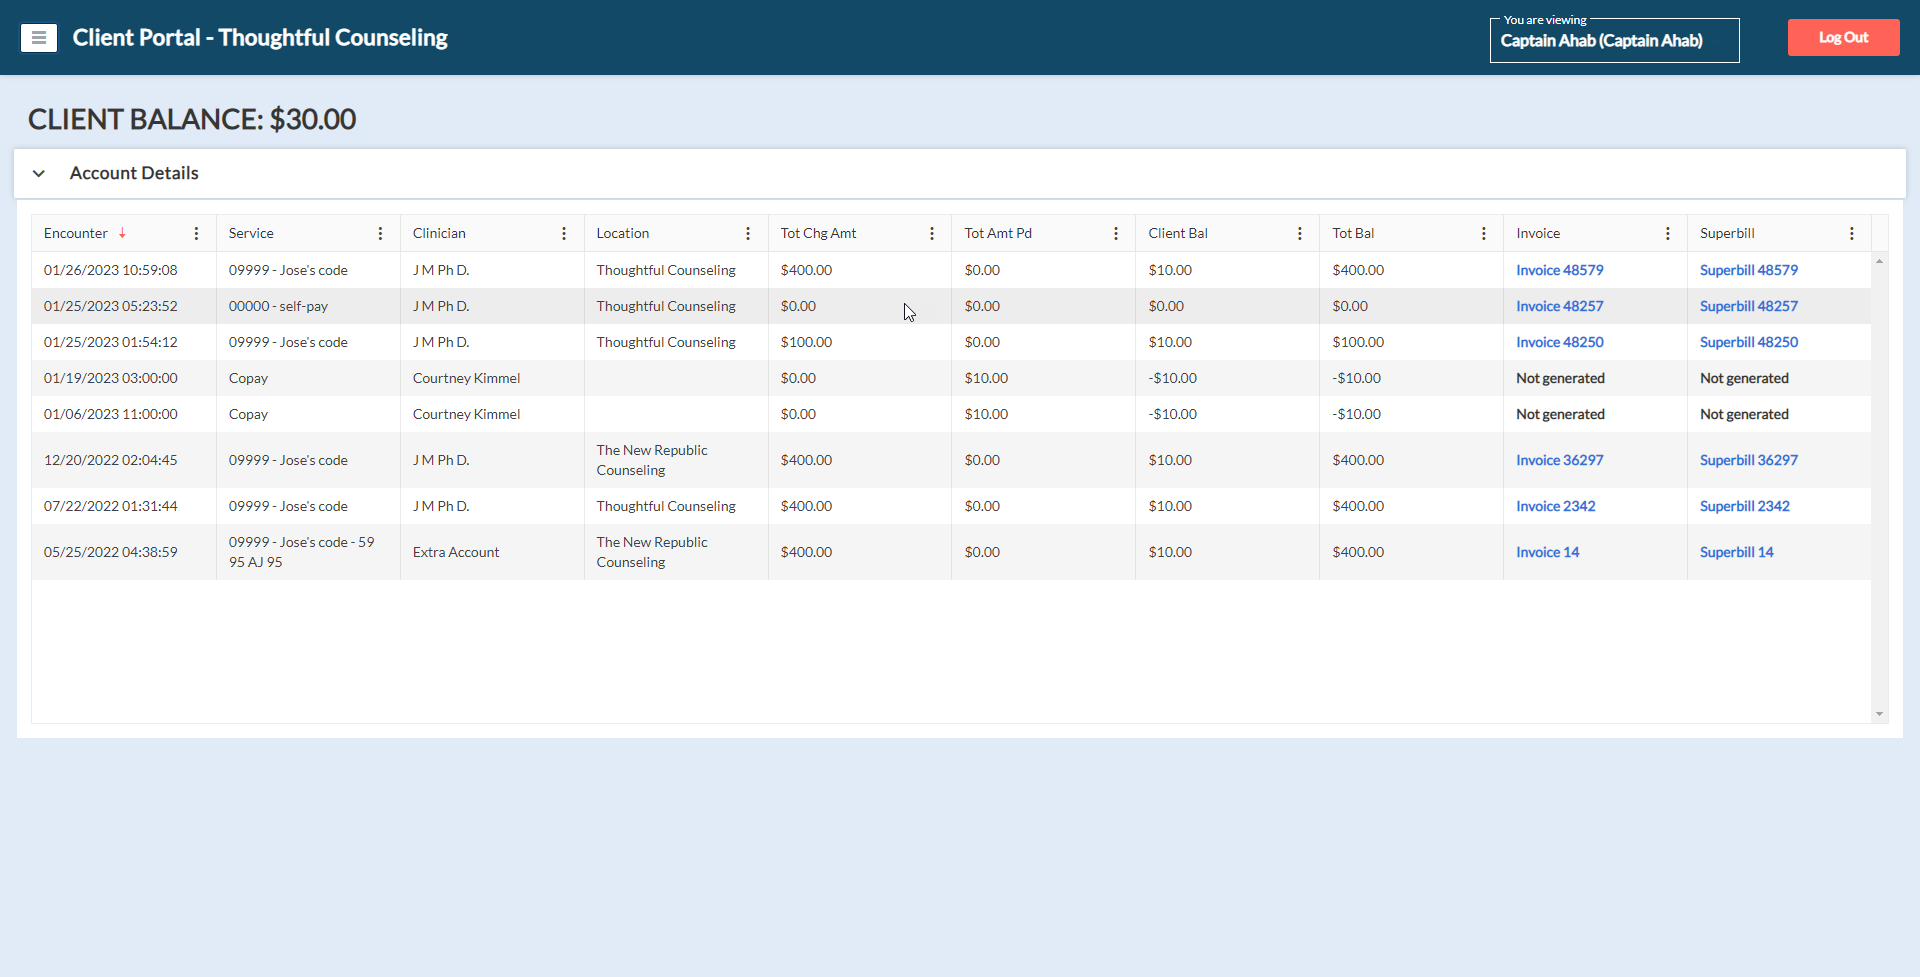The width and height of the screenshot is (1920, 977).
Task: Open Service column three-dot menu
Action: coord(380,233)
